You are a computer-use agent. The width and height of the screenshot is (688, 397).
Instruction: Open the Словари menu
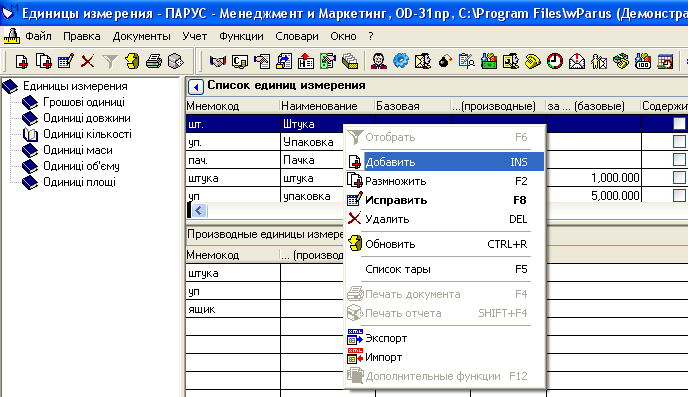297,36
